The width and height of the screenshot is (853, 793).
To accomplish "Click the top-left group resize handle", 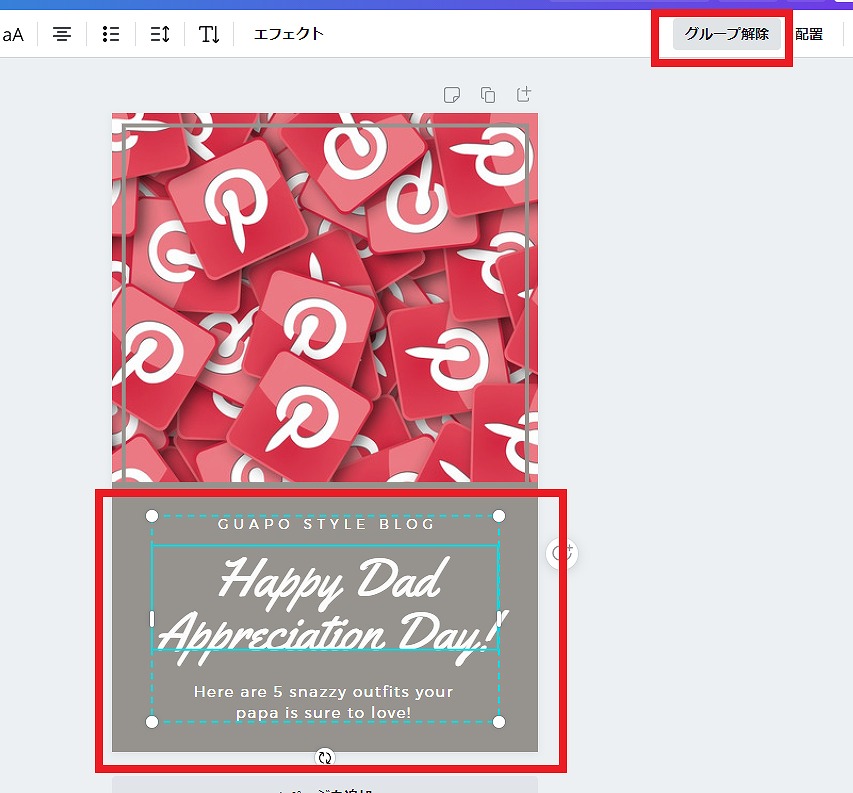I will (x=152, y=516).
